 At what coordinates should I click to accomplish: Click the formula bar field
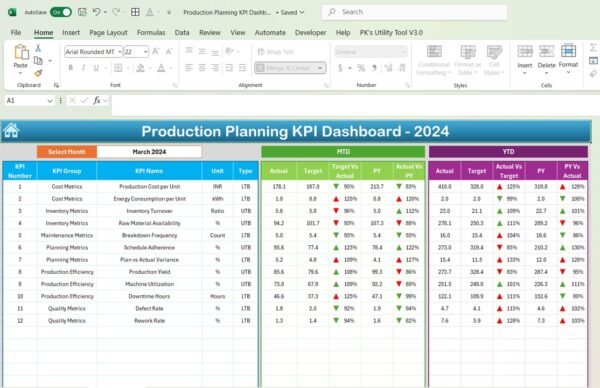click(x=355, y=104)
